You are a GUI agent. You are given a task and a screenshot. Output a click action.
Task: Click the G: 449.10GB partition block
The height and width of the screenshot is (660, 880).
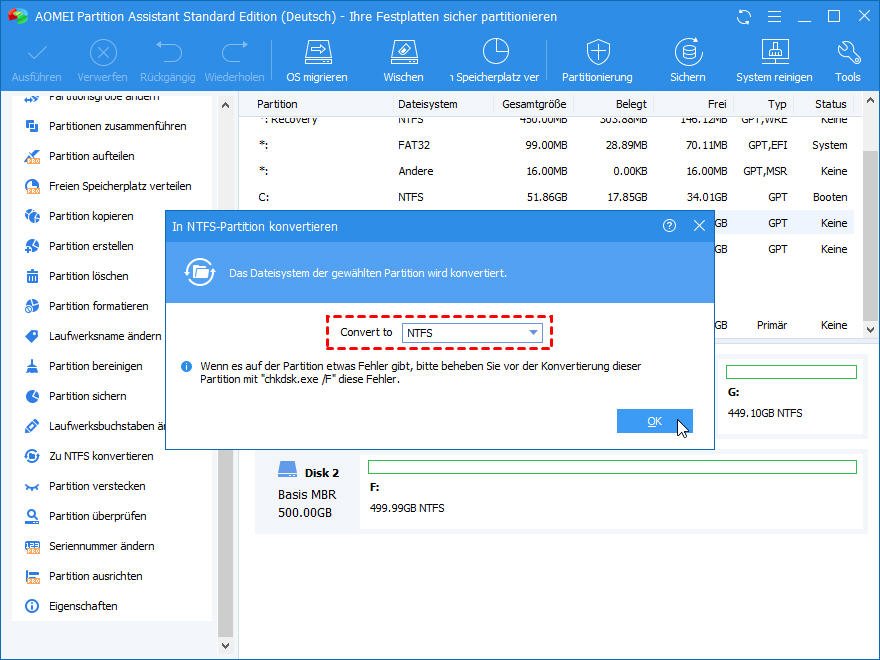pos(791,396)
